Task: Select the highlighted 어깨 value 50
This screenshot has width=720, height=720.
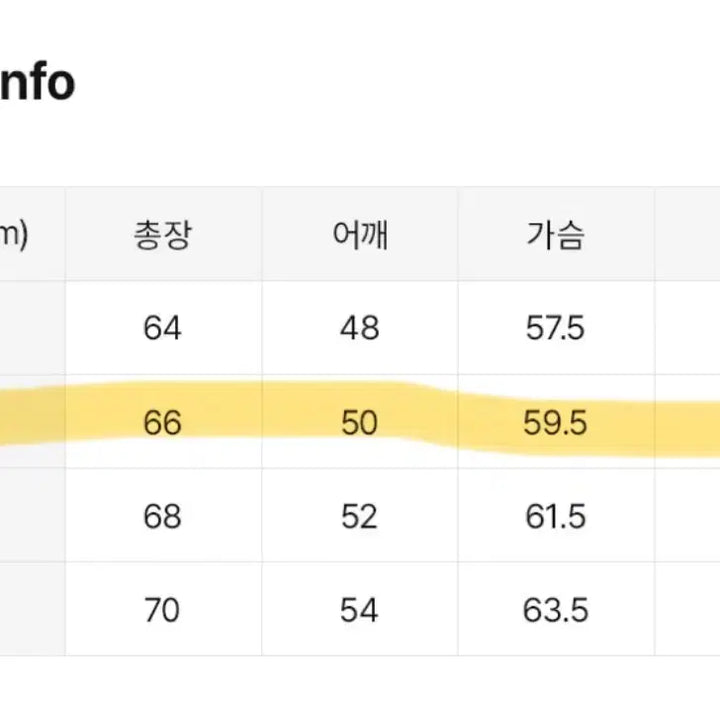Action: click(359, 423)
